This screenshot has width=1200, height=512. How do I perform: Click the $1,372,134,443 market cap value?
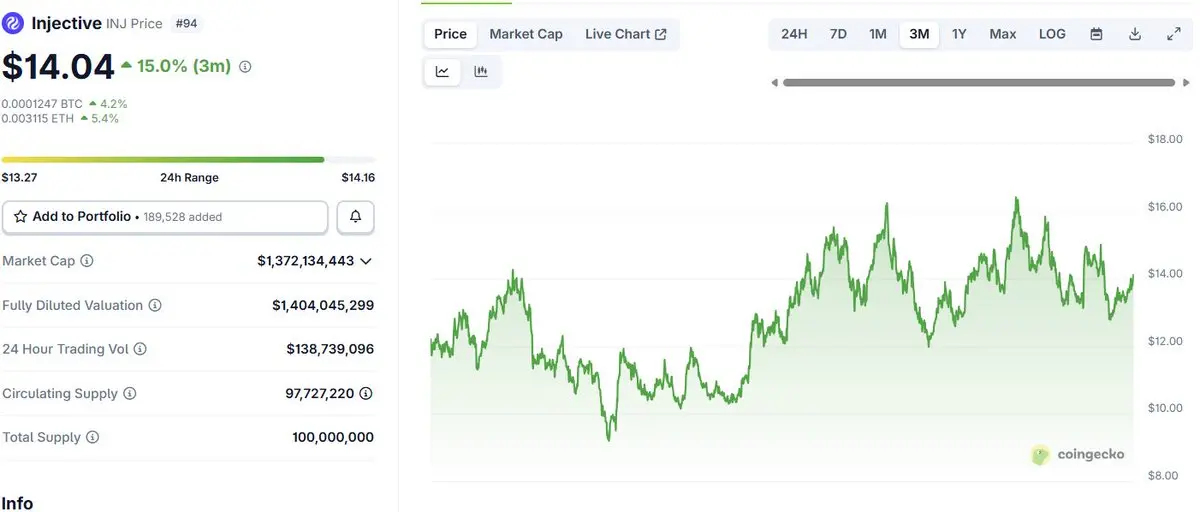point(306,261)
